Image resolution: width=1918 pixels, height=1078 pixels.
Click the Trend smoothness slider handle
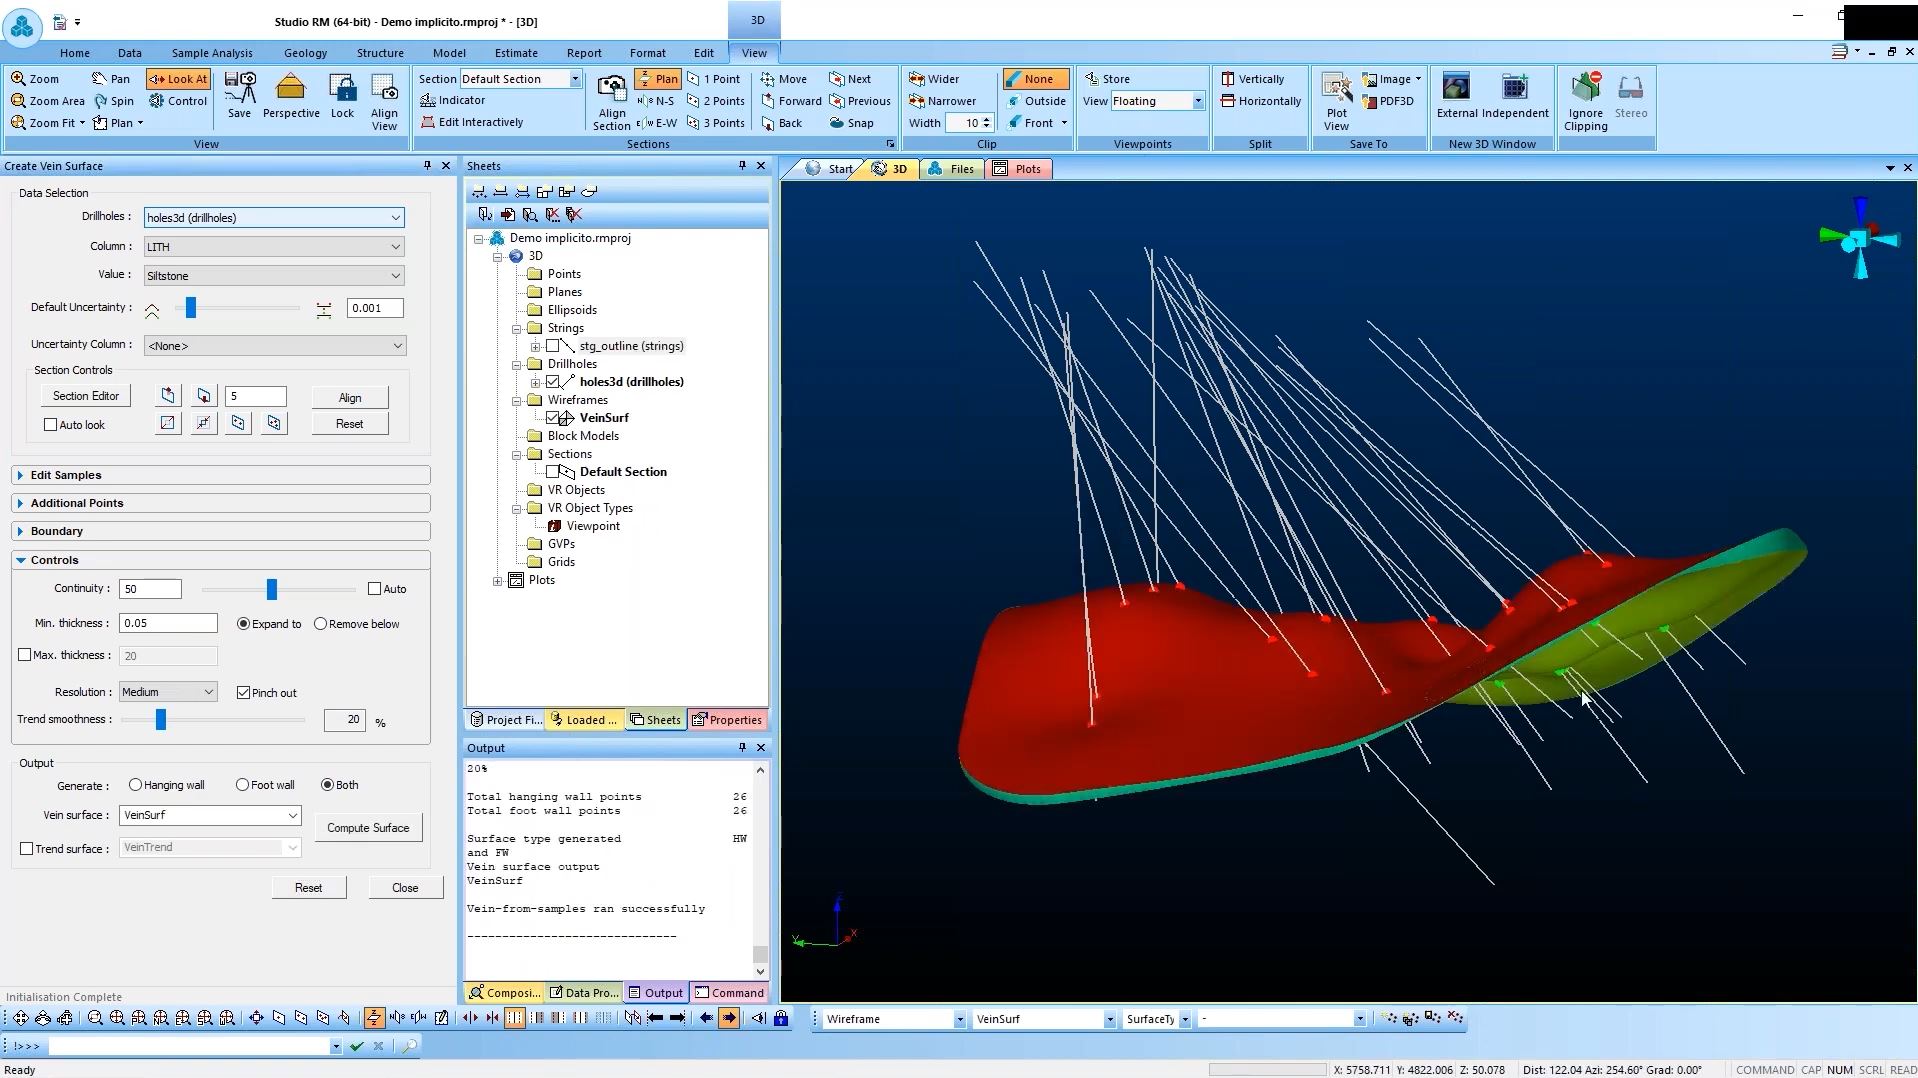[160, 720]
